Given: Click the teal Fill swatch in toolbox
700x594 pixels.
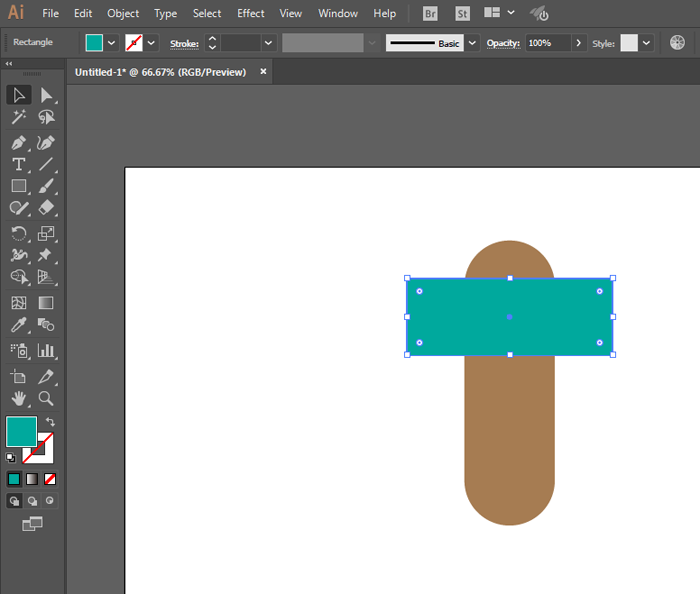Looking at the screenshot, I should point(21,432).
